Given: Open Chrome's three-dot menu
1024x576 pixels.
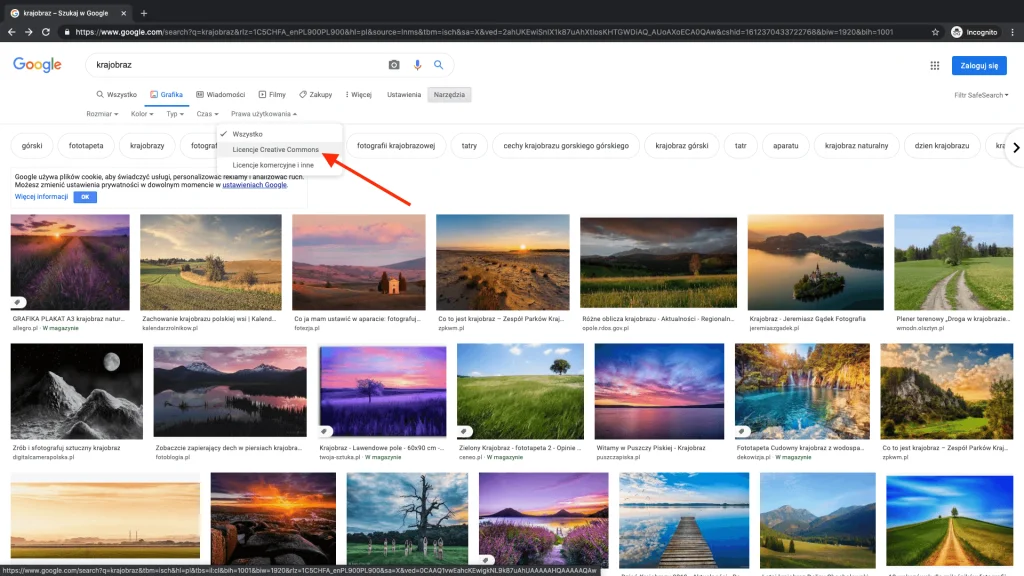Looking at the screenshot, I should click(x=1012, y=32).
